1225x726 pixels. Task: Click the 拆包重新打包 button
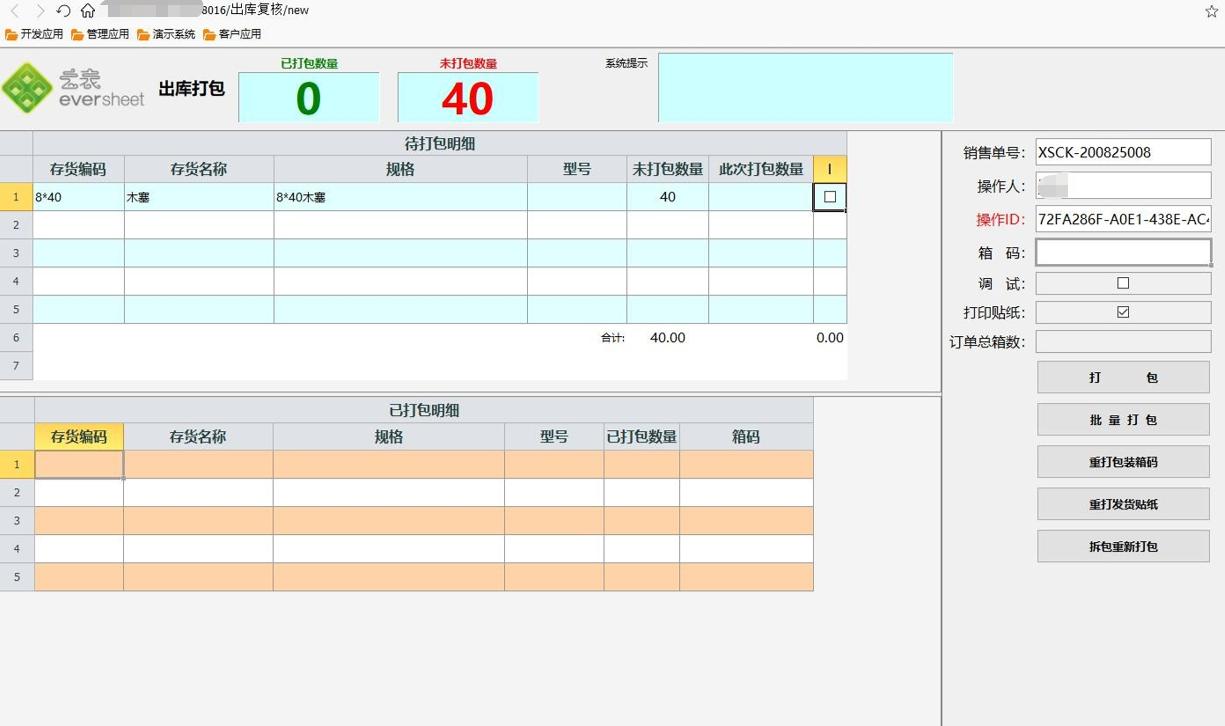[1122, 546]
